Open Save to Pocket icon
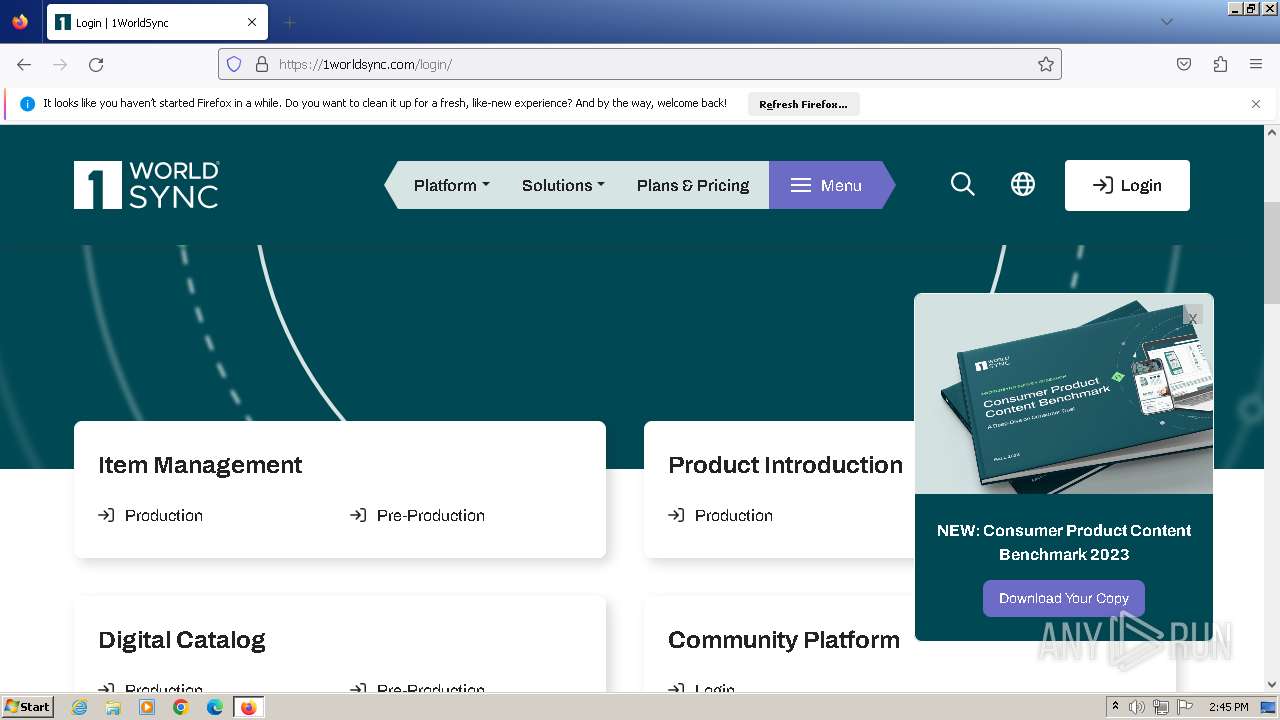Image resolution: width=1280 pixels, height=720 pixels. 1184,64
